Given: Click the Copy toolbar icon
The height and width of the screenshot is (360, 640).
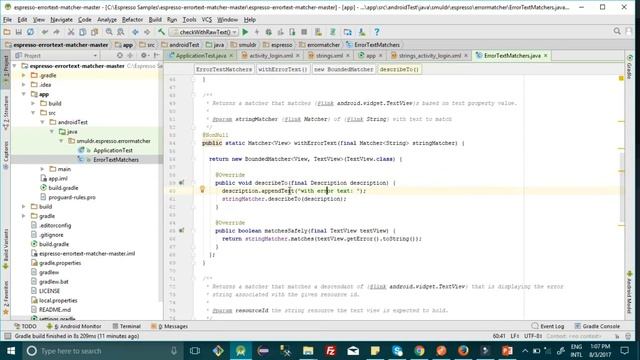Looking at the screenshot, I should [x=82, y=32].
